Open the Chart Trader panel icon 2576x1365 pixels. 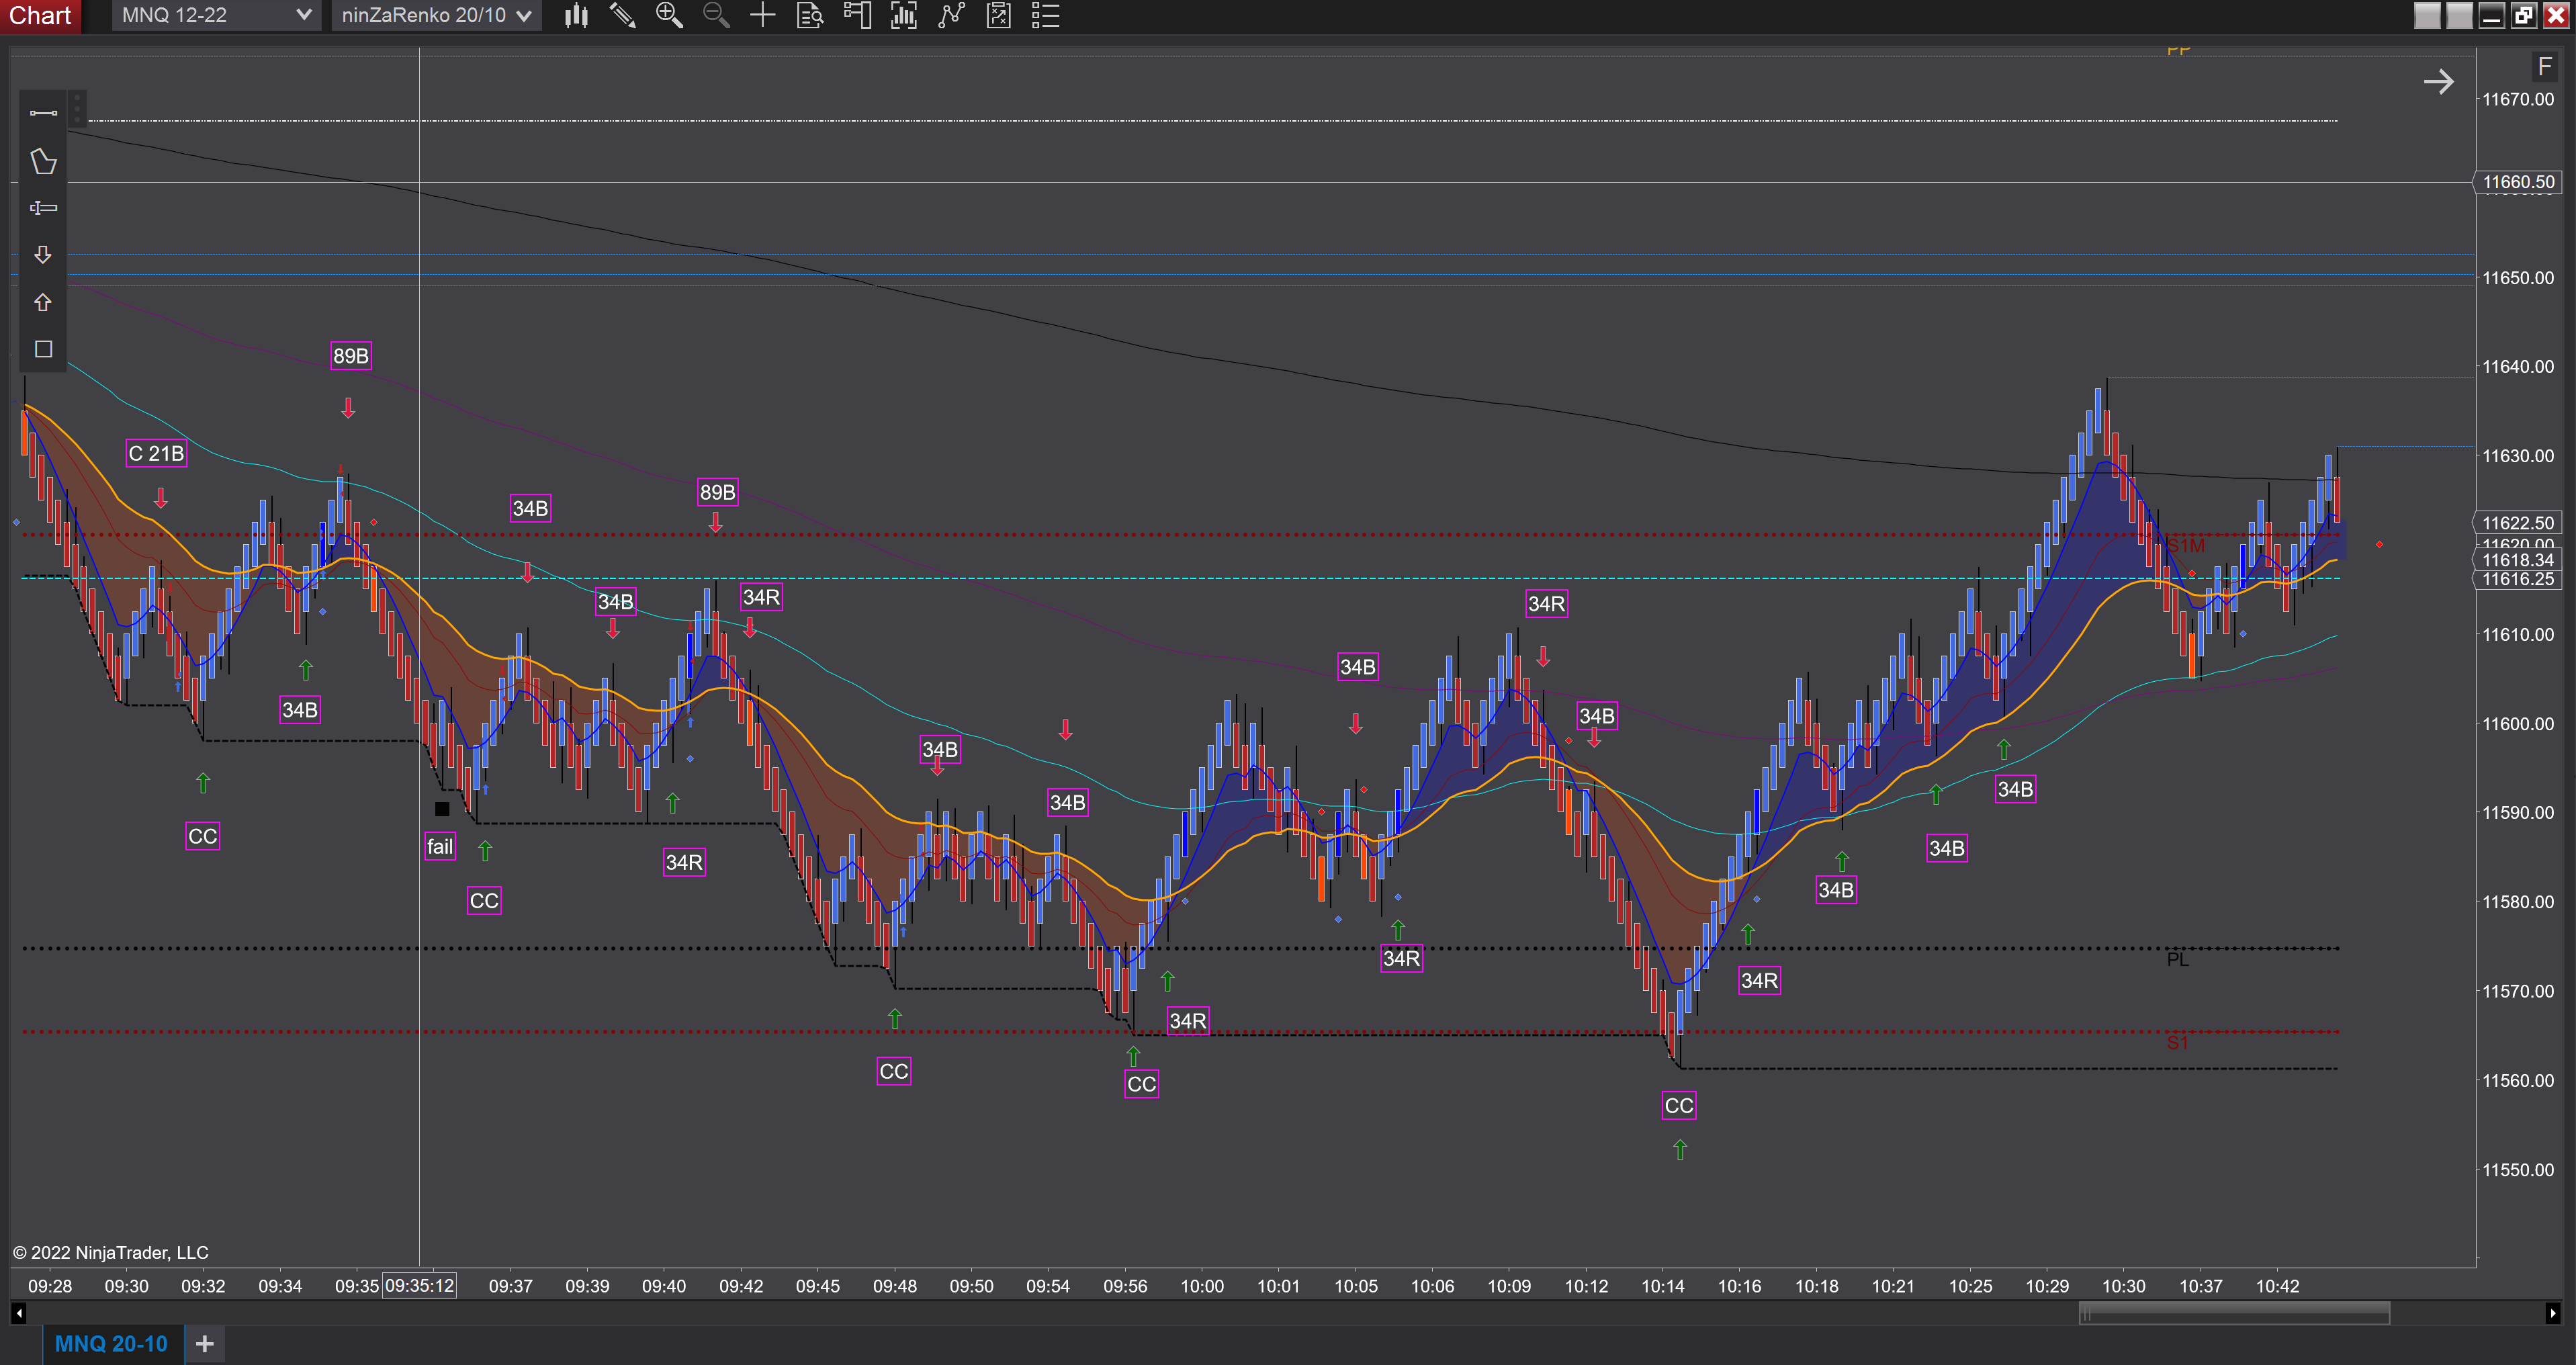[x=857, y=15]
